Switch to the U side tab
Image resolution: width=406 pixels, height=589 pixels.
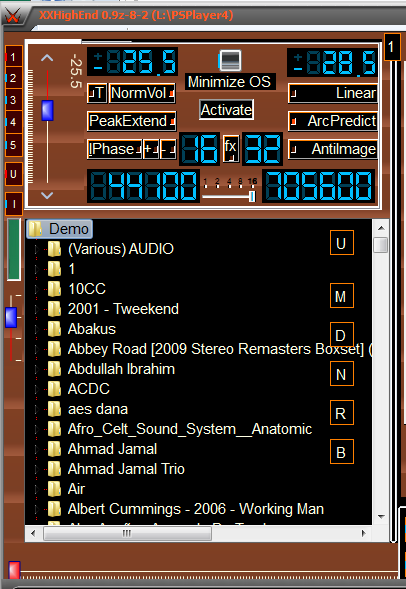14,174
